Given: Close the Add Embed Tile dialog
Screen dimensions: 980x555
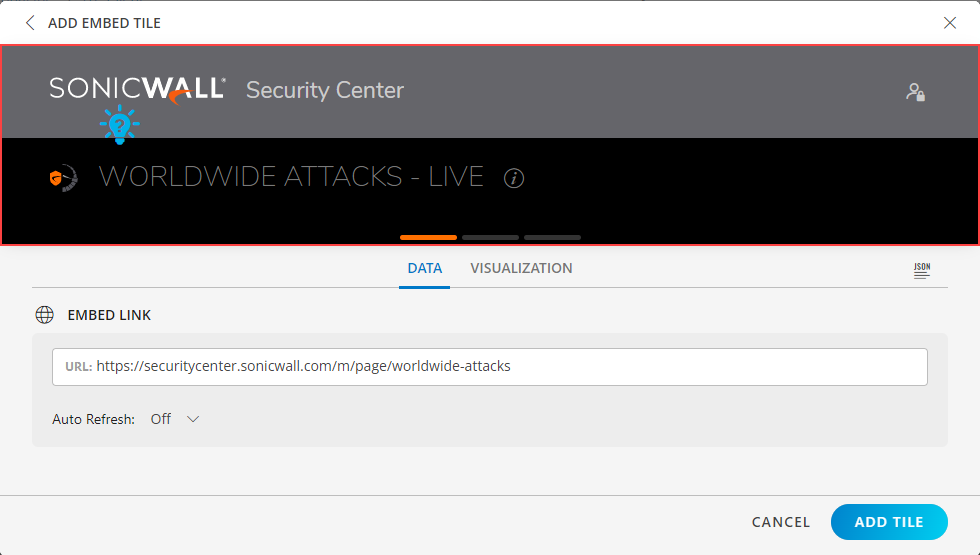Looking at the screenshot, I should (949, 23).
